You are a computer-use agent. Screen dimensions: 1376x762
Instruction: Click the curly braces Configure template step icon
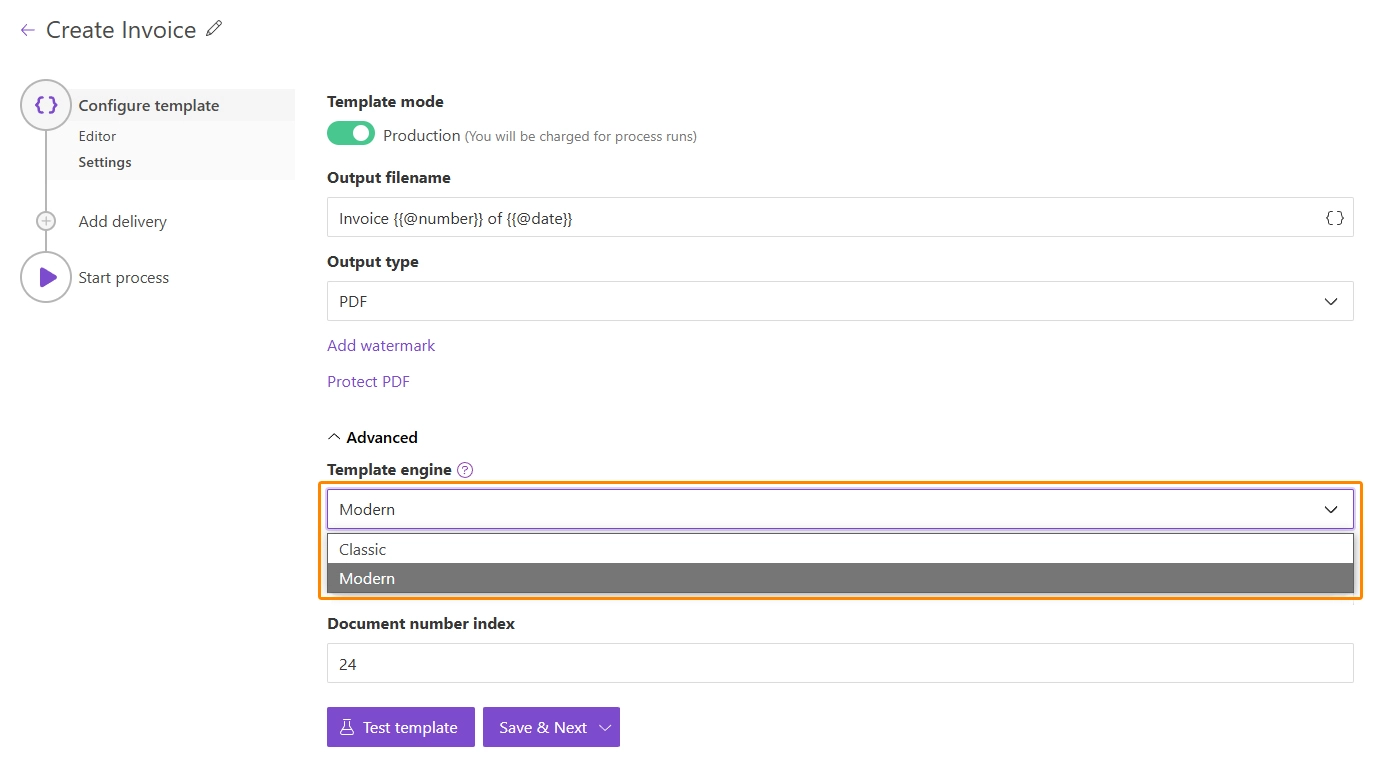[46, 105]
